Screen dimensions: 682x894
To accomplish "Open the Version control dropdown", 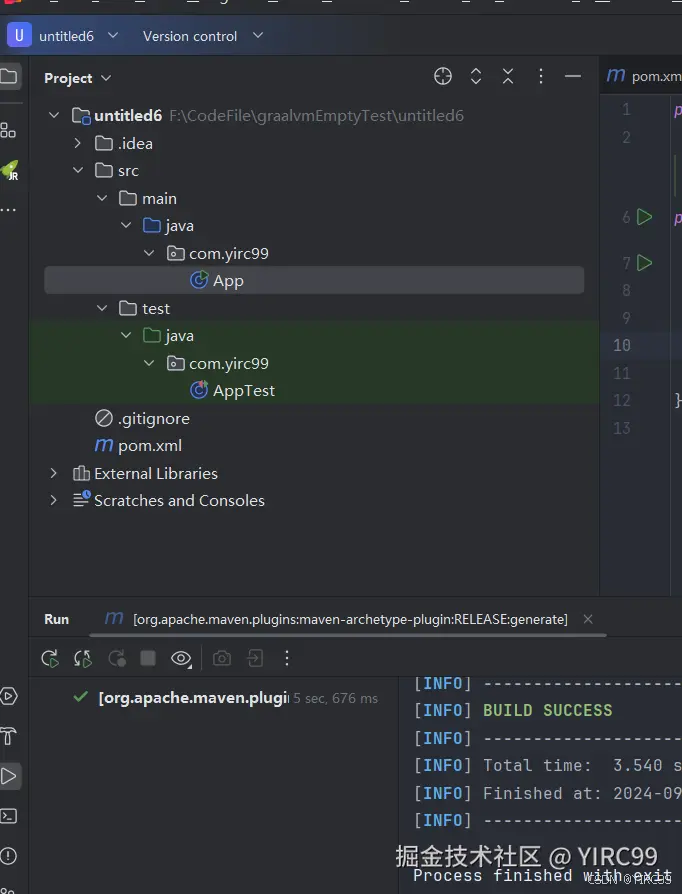I will pos(203,36).
